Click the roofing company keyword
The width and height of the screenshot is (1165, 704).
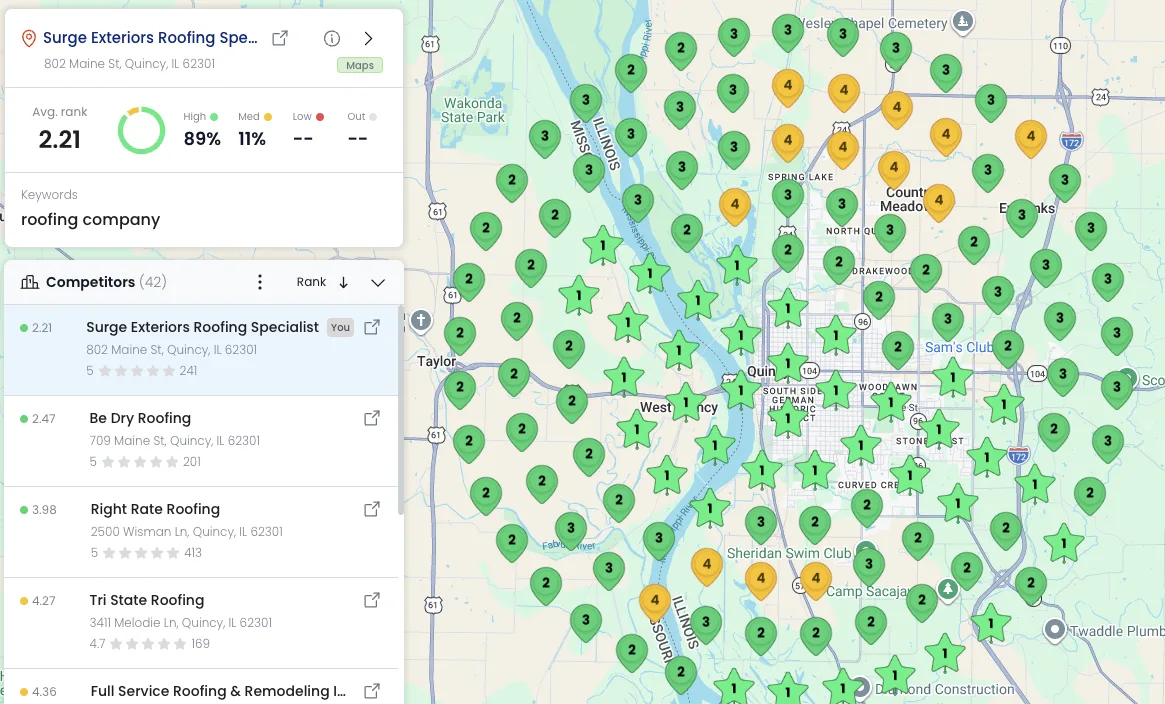91,220
